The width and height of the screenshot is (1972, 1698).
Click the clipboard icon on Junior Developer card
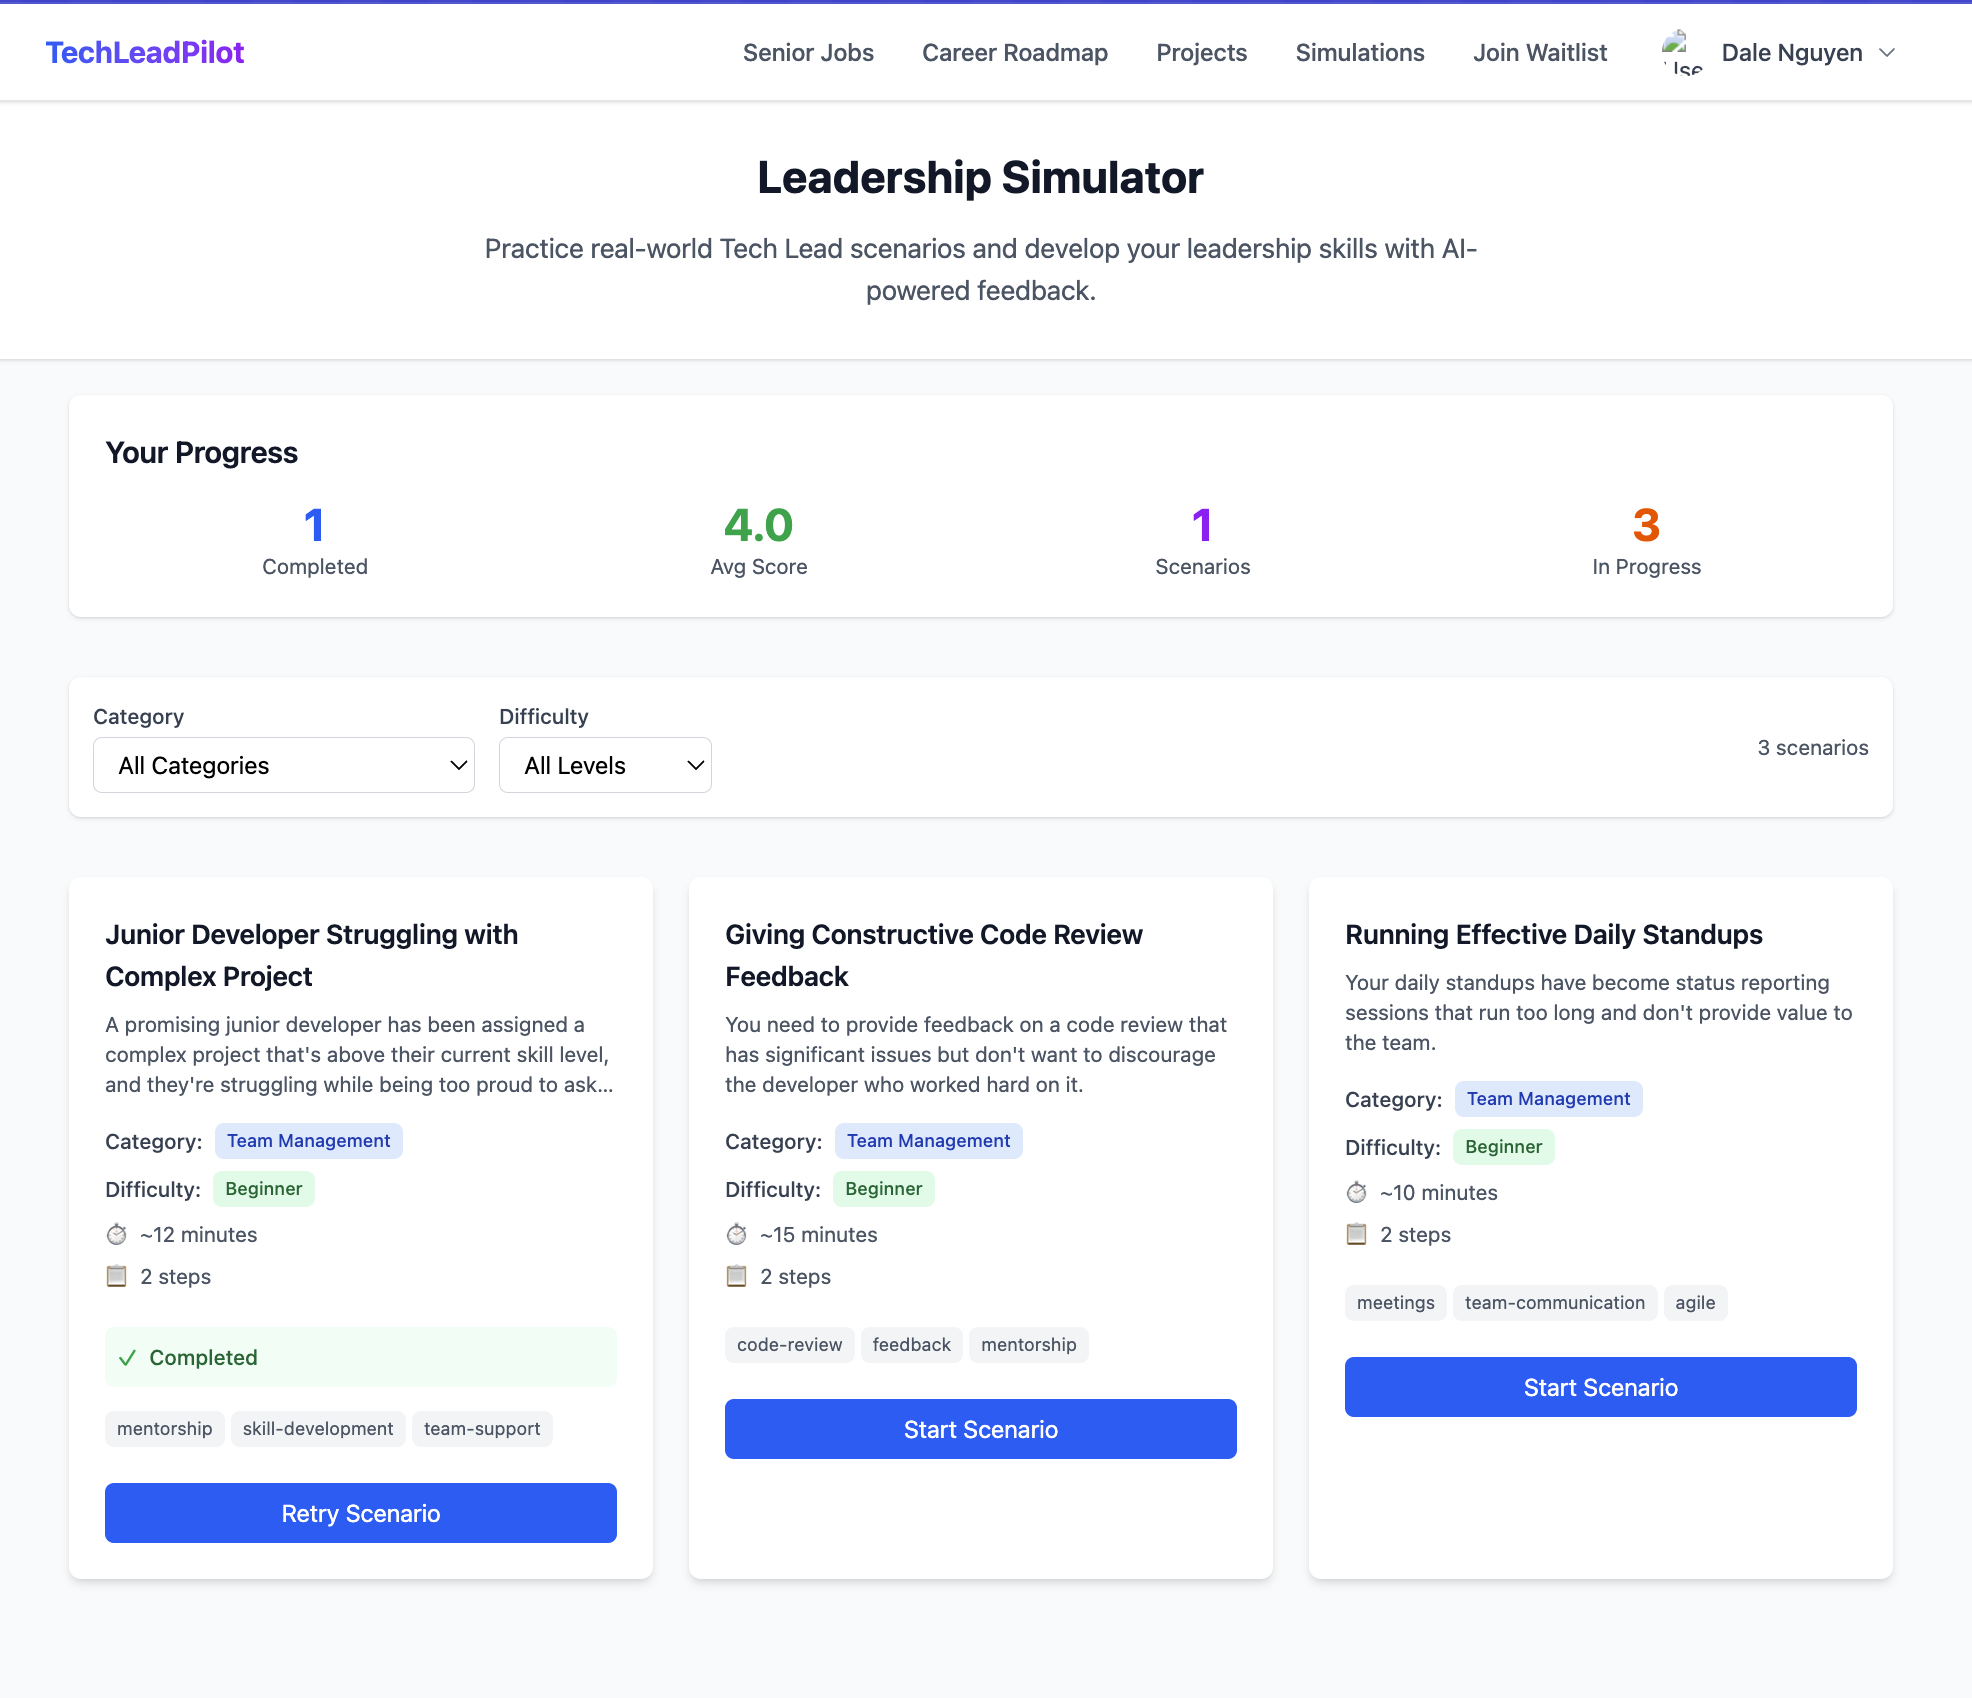click(117, 1276)
